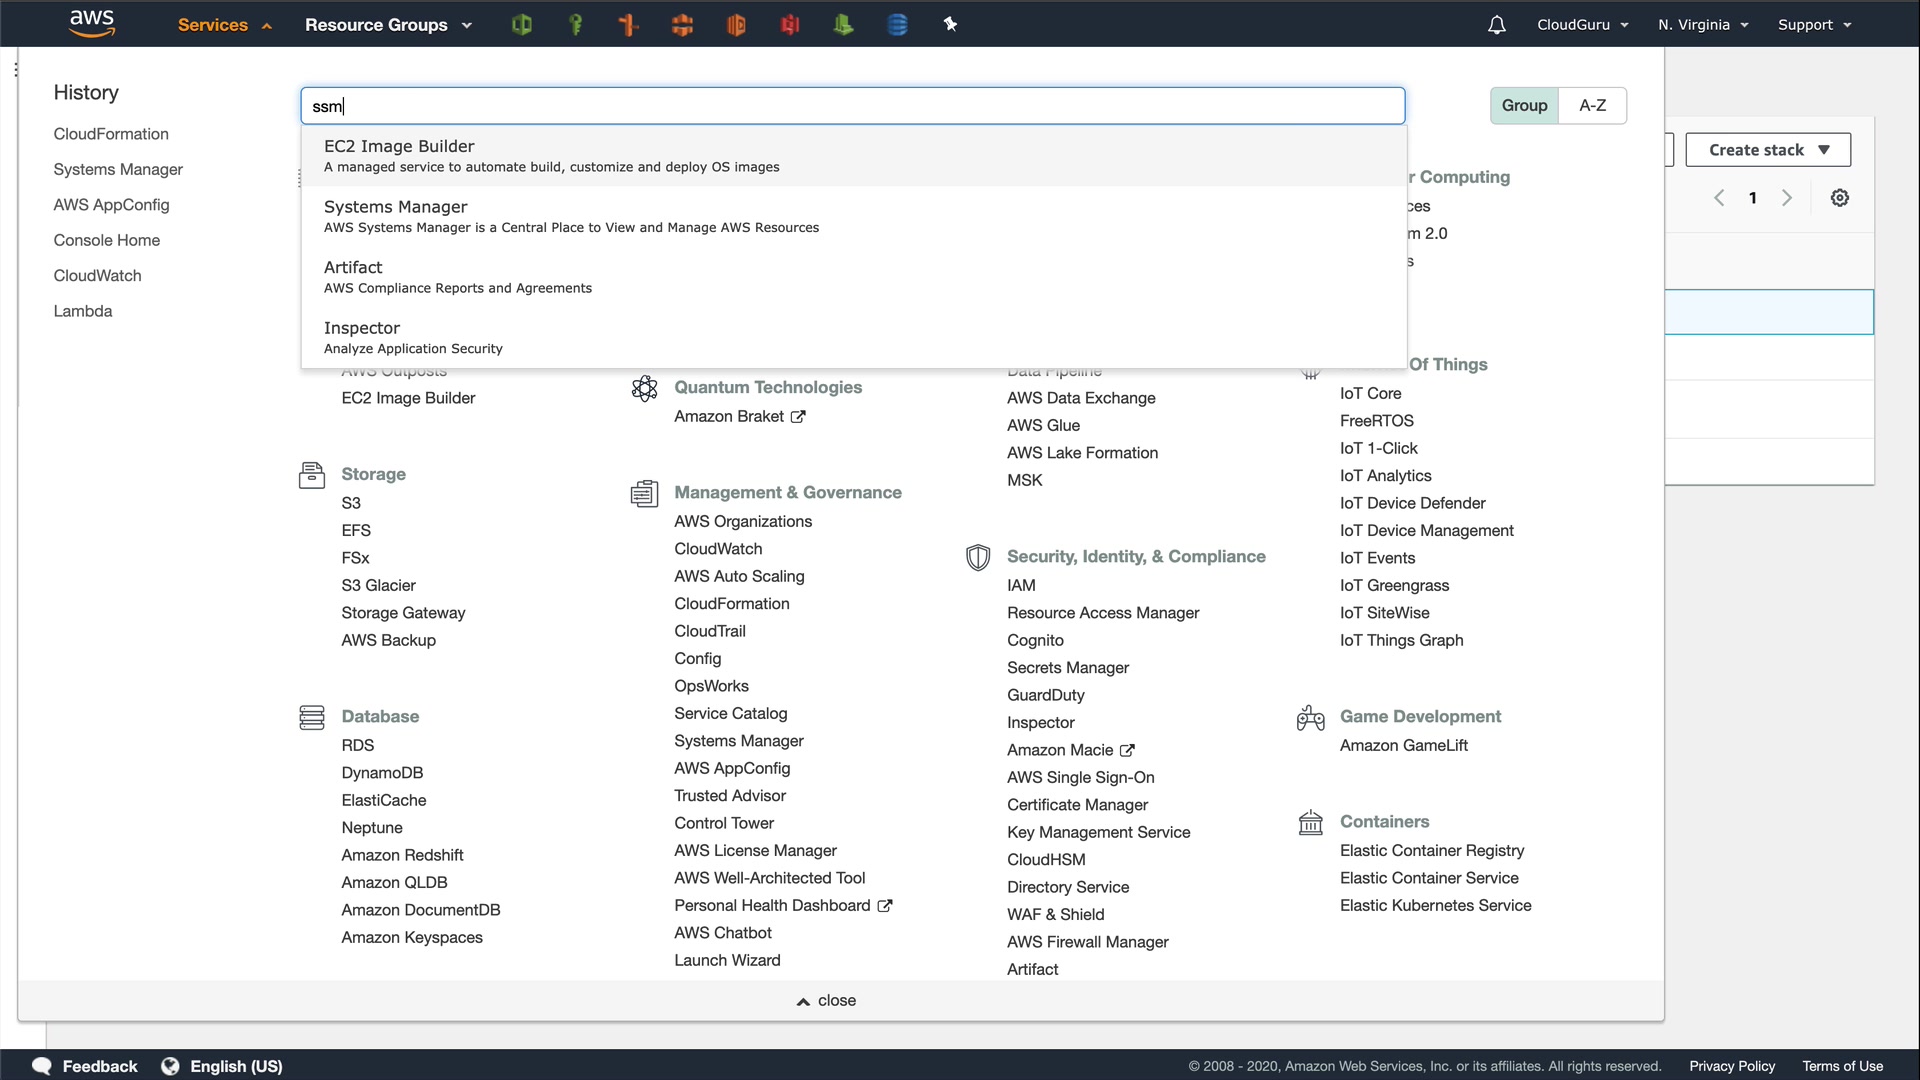This screenshot has height=1080, width=1920.
Task: Open Lambda from History list
Action: coord(82,311)
